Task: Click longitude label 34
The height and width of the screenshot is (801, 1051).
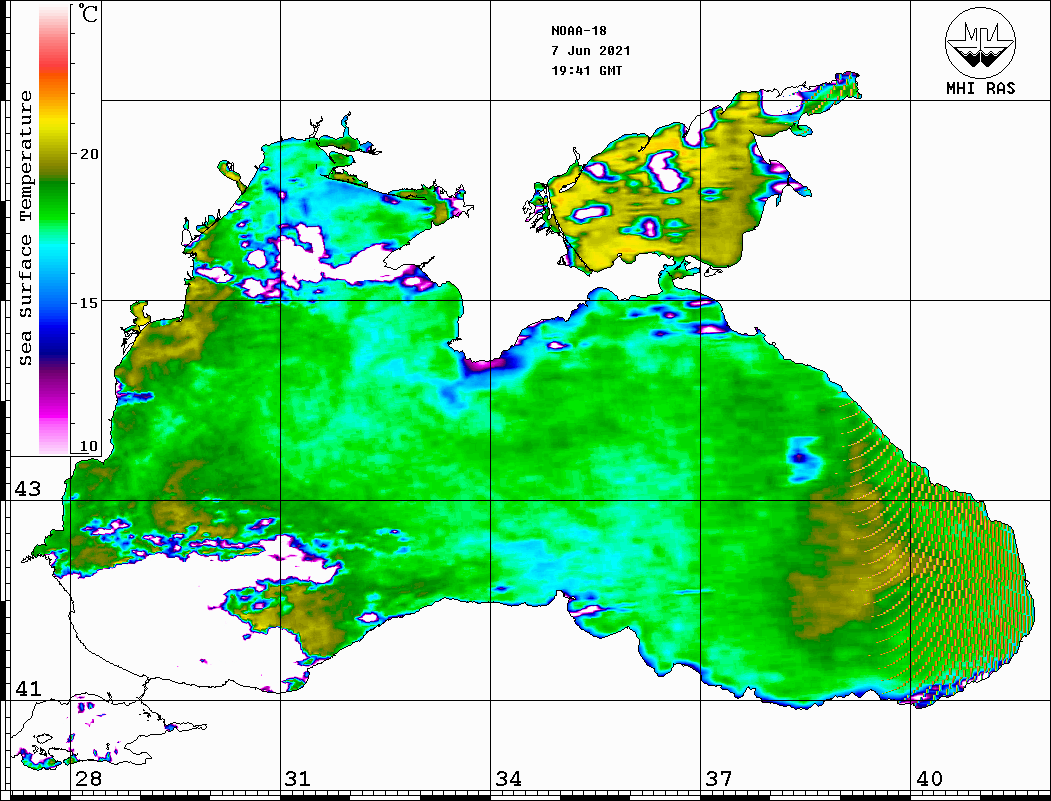Action: click(x=508, y=779)
